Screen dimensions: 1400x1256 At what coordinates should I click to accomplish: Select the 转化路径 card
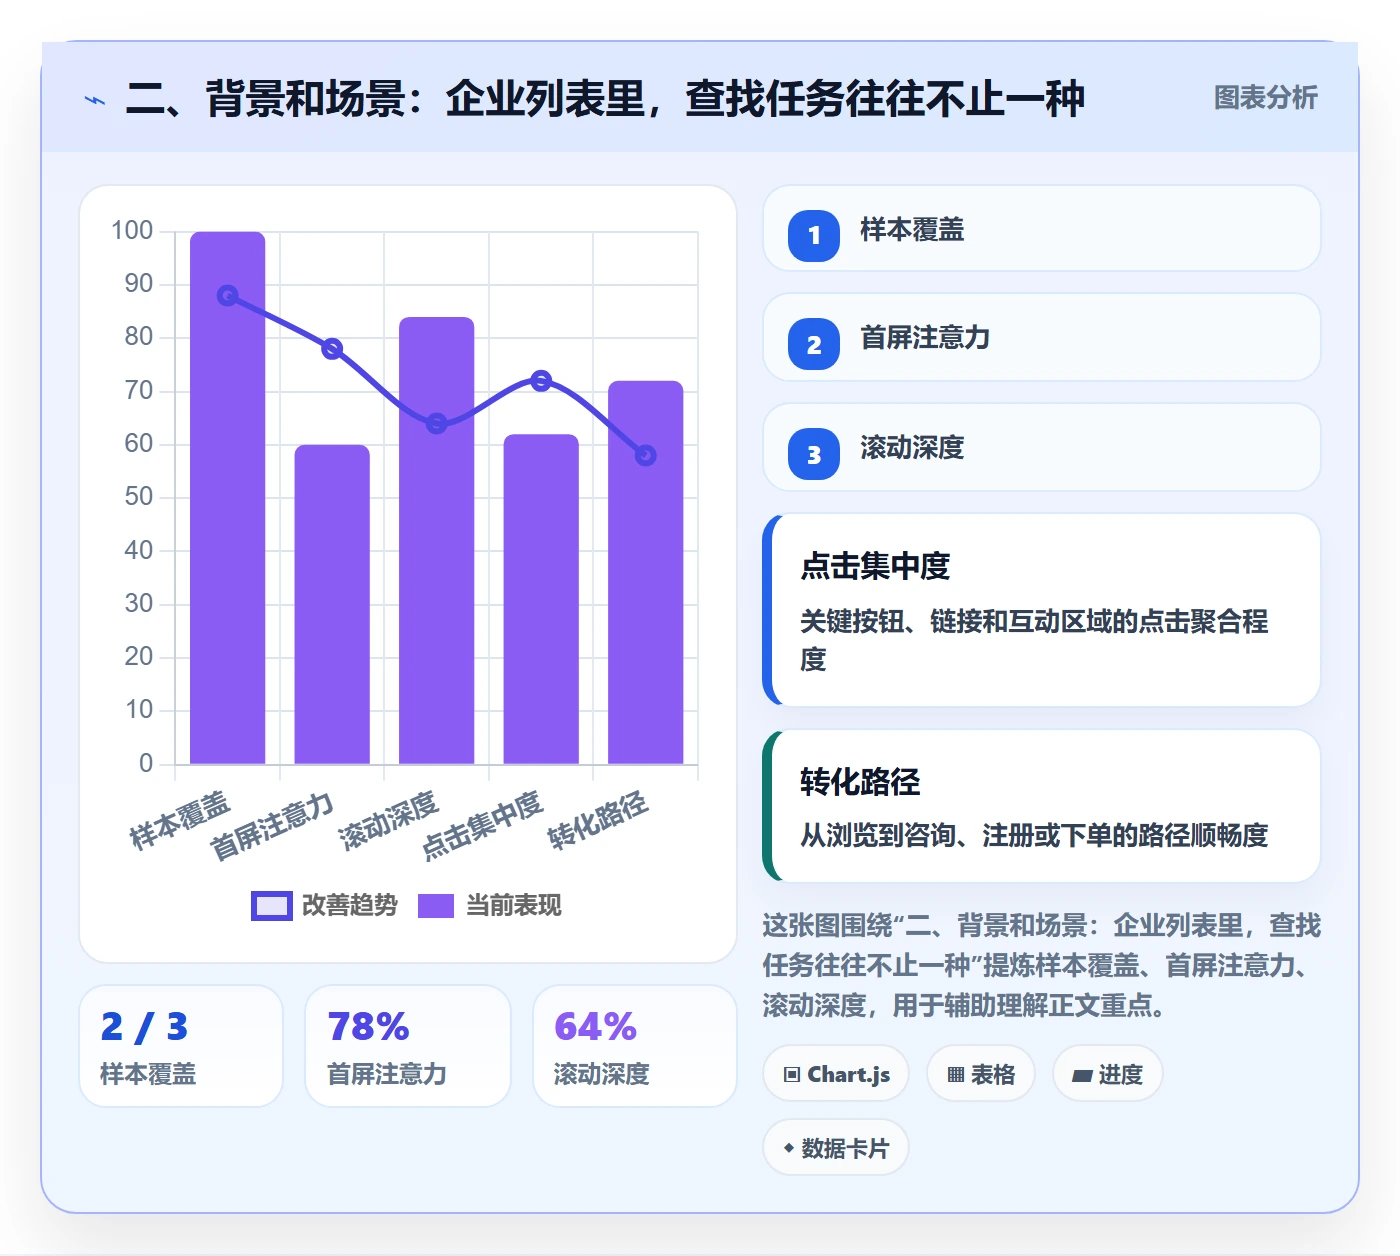coord(1041,806)
